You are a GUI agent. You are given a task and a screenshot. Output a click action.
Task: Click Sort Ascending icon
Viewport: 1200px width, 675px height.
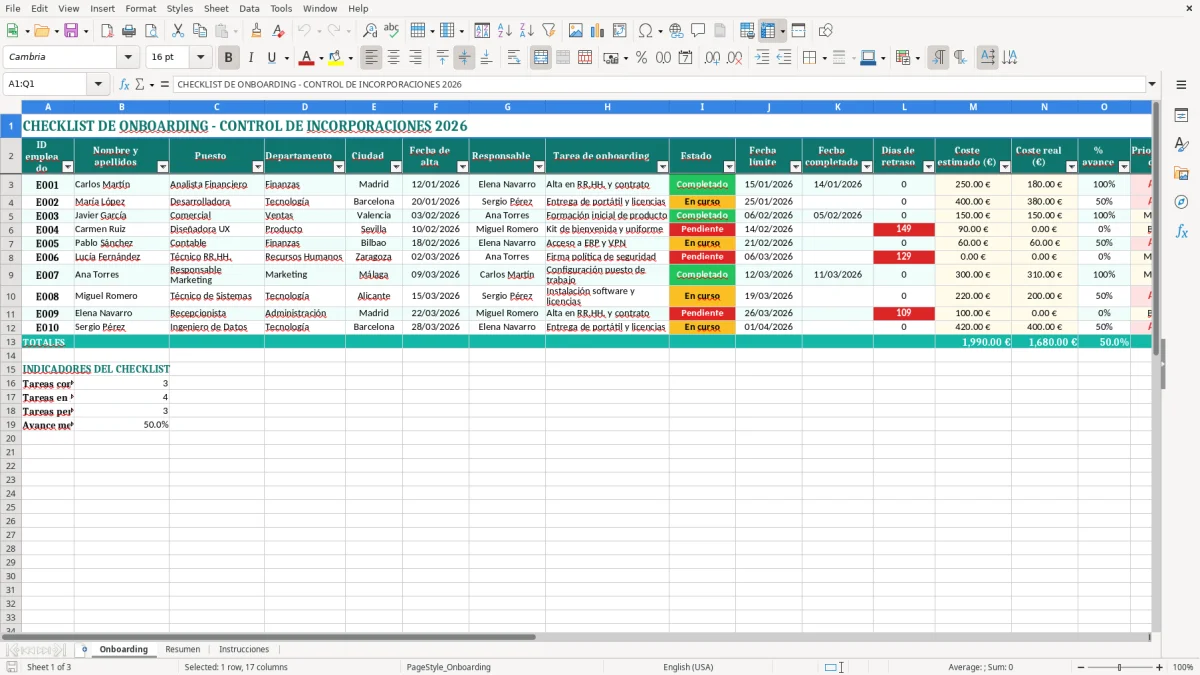(x=505, y=31)
